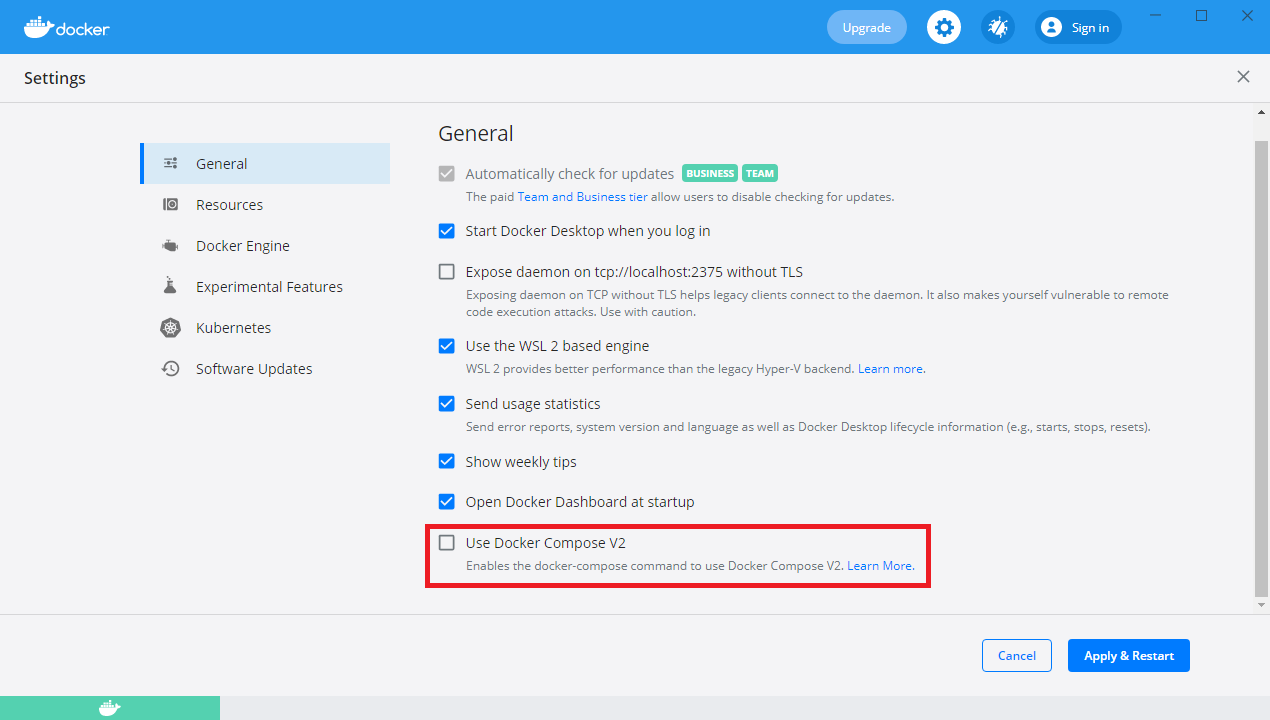Go to Software Updates section

(x=265, y=369)
